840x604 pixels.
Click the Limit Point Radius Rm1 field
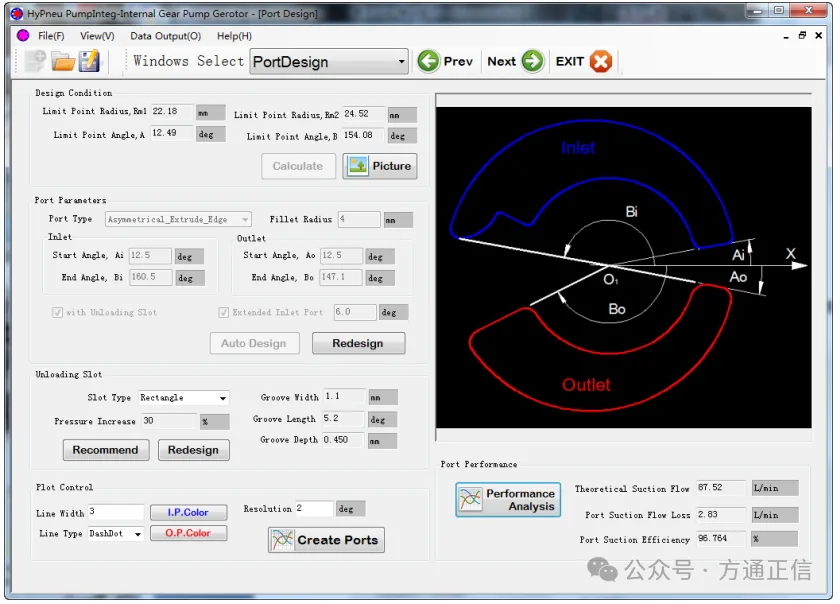point(171,111)
